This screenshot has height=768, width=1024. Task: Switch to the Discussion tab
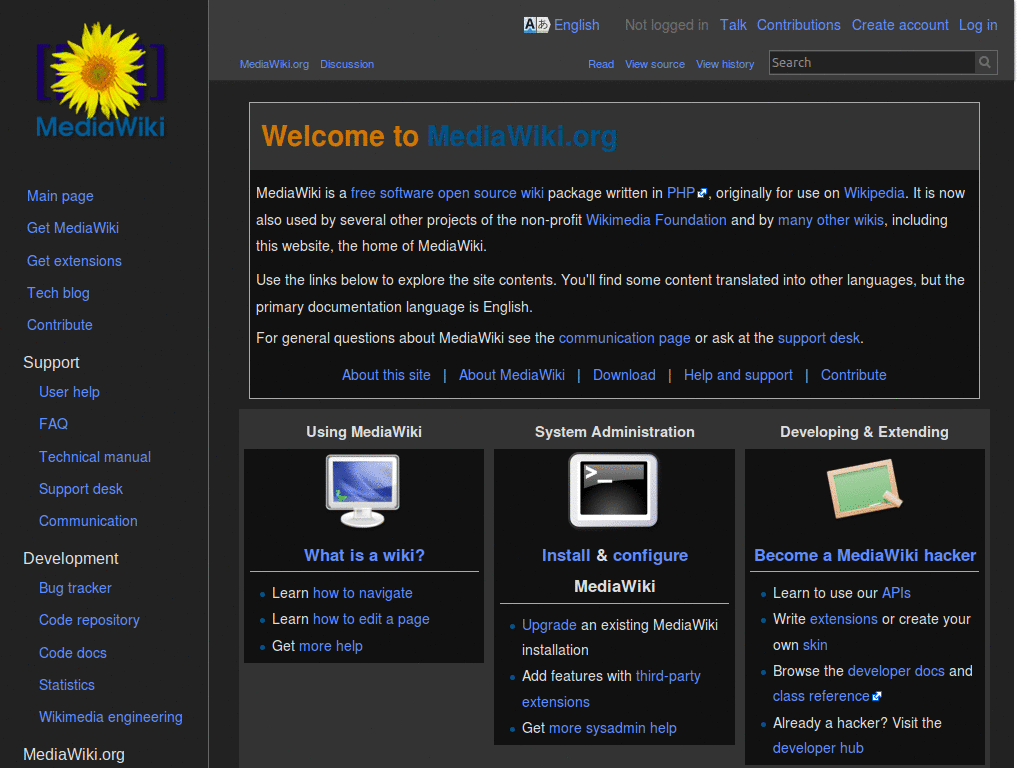click(x=347, y=63)
